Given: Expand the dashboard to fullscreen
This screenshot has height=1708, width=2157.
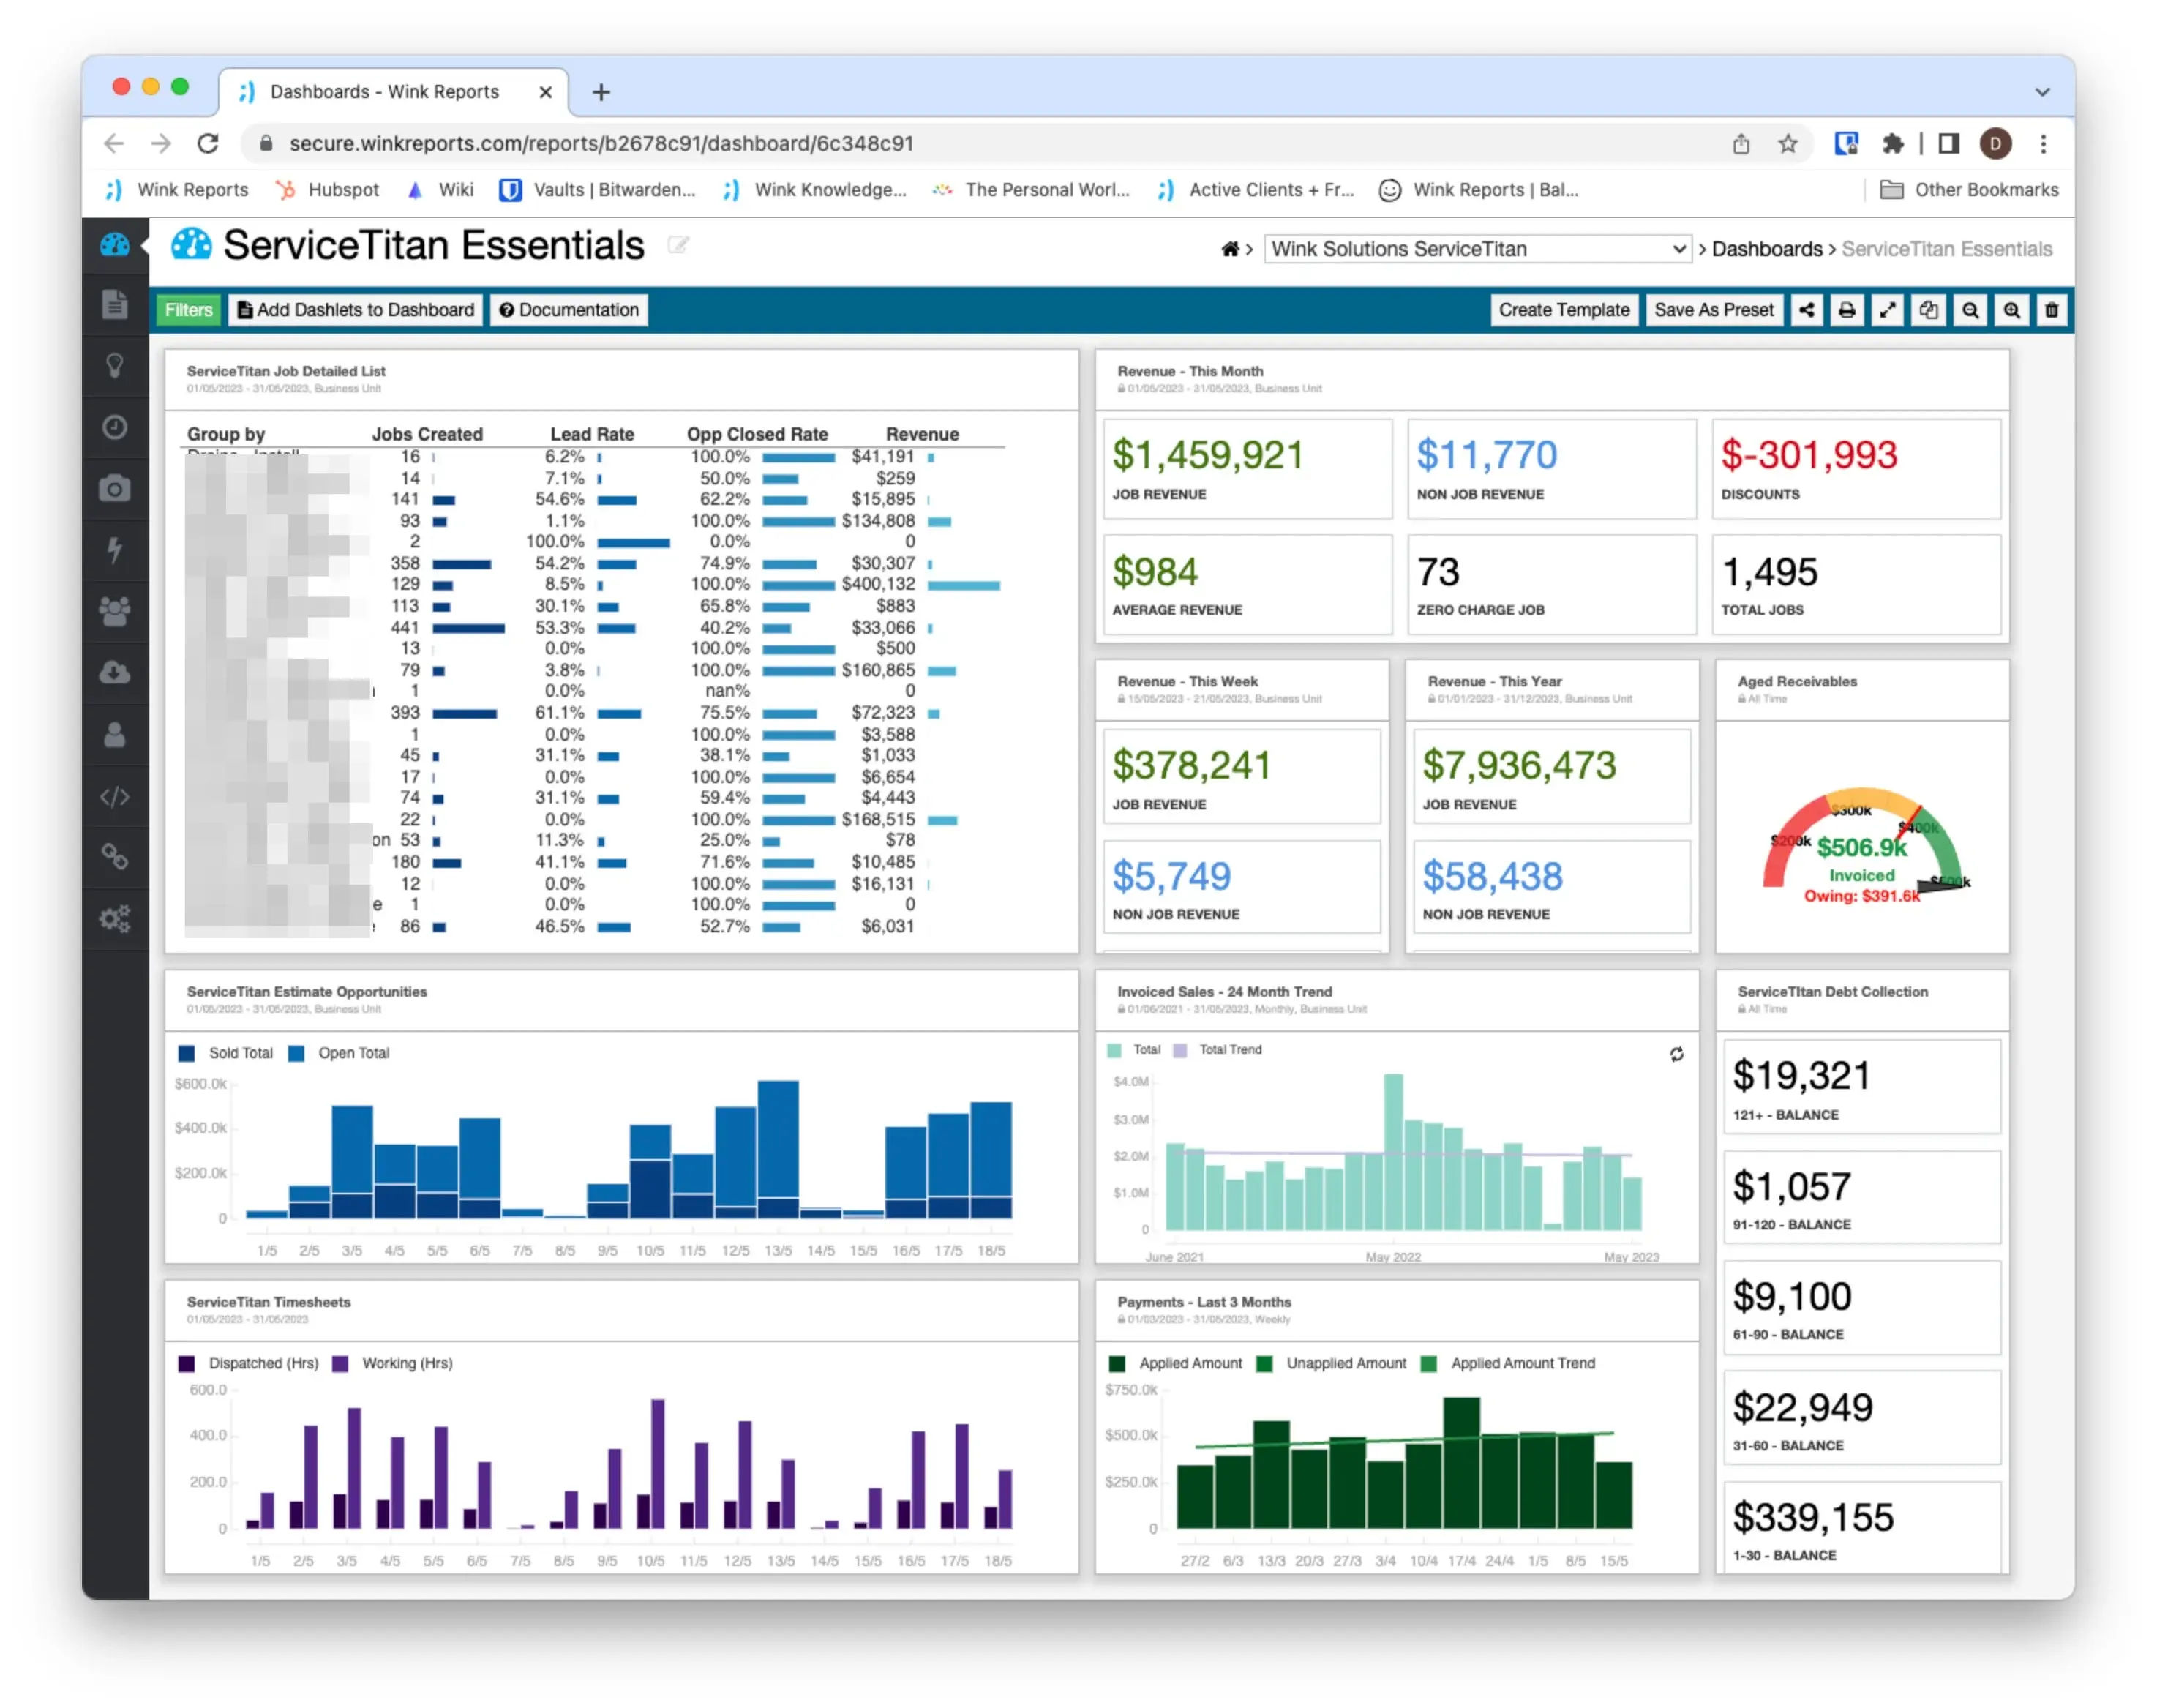Looking at the screenshot, I should [x=1888, y=310].
